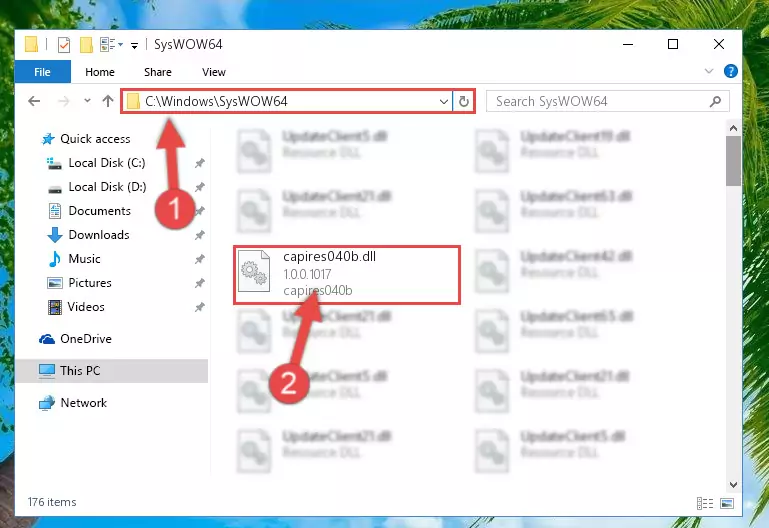The height and width of the screenshot is (528, 769).
Task: Go back with the Back arrow
Action: point(34,101)
